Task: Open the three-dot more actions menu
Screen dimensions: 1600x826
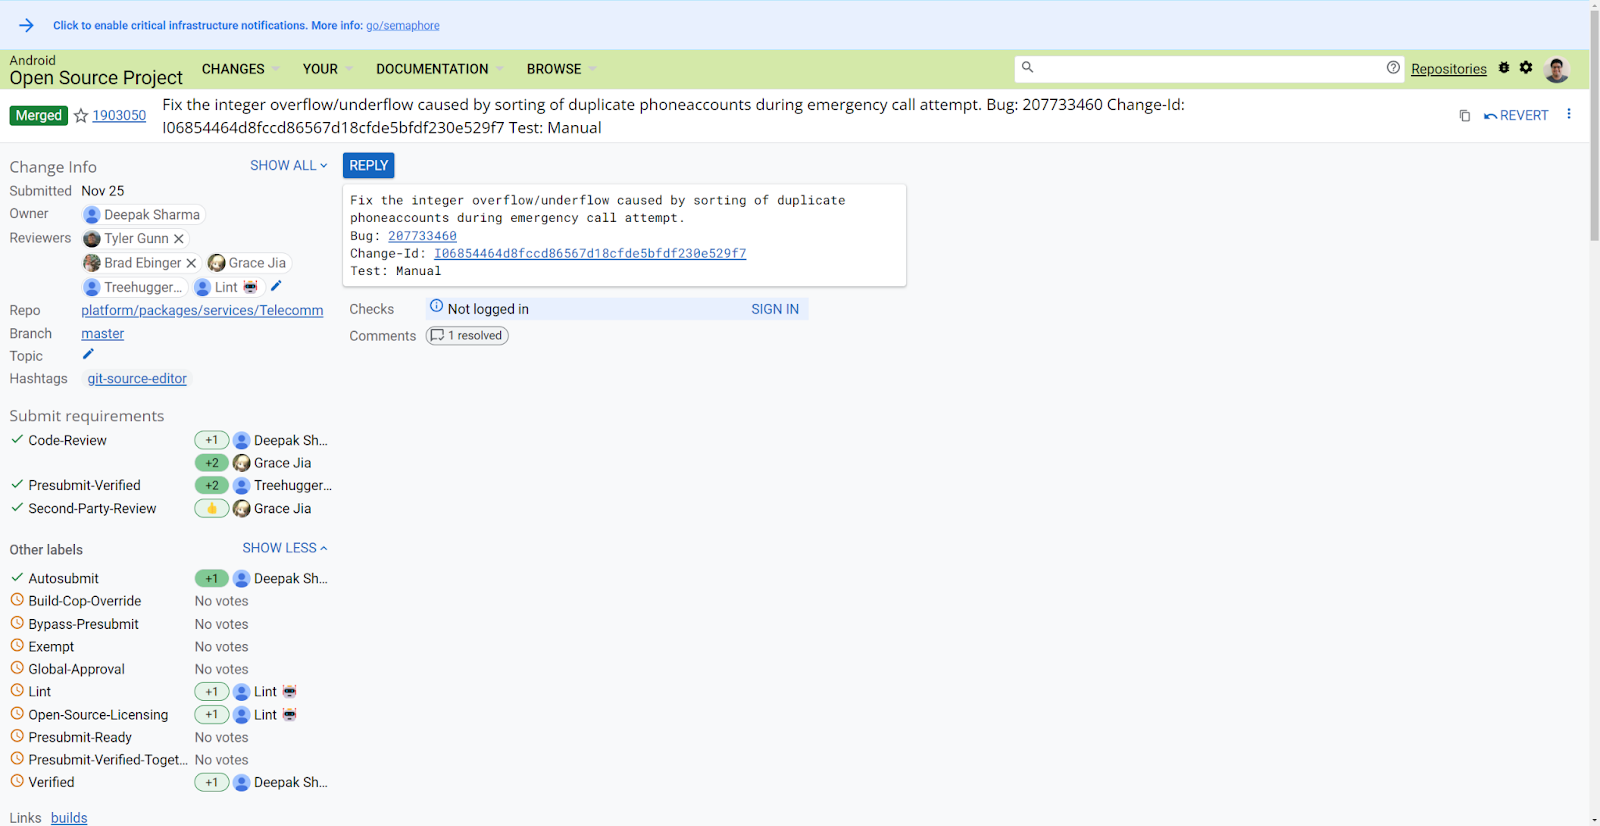Action: coord(1568,114)
